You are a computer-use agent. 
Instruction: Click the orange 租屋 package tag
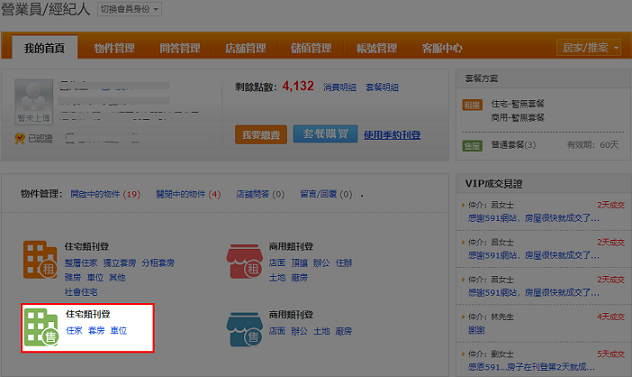(472, 105)
